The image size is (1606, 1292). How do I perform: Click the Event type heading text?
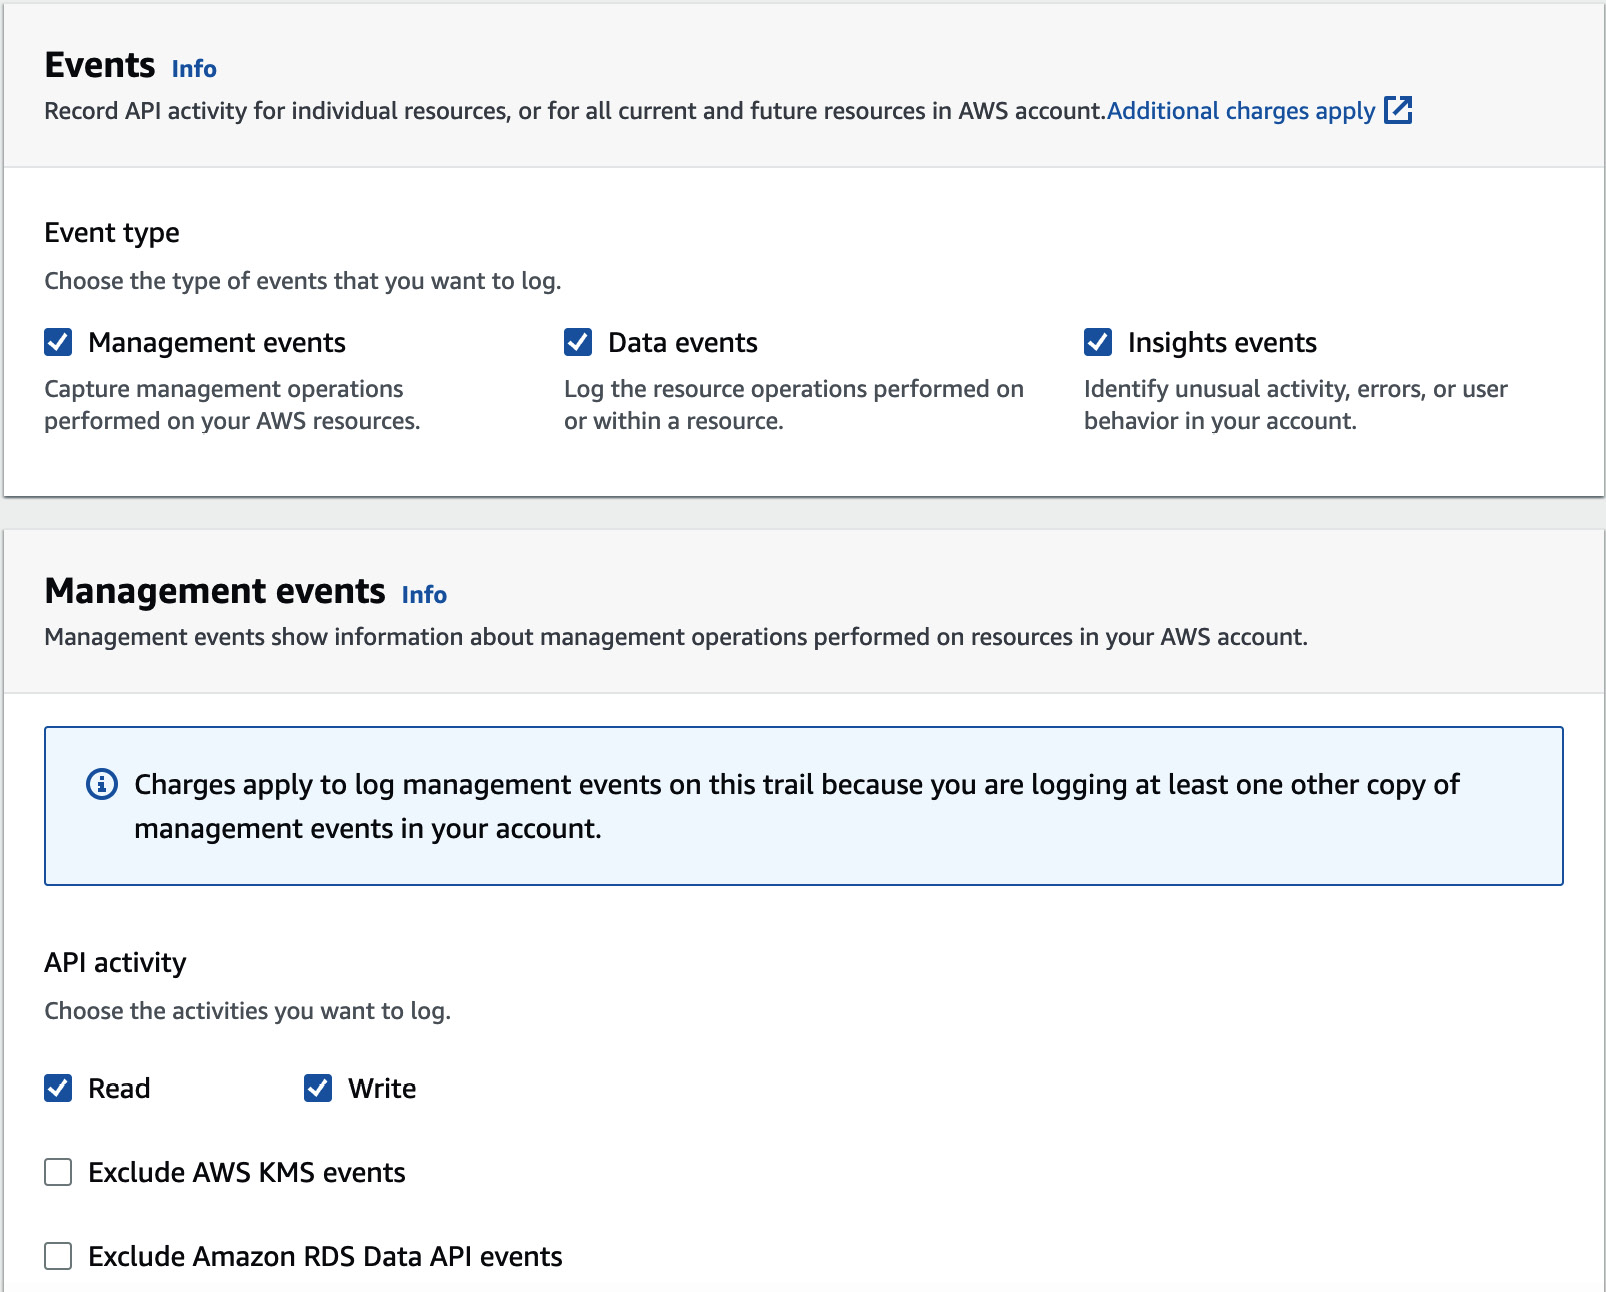(112, 233)
